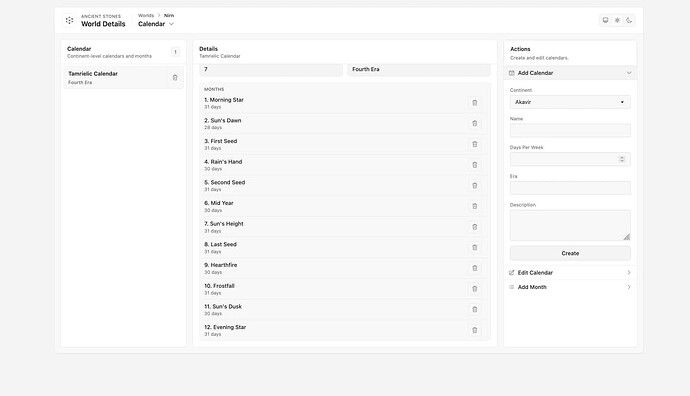The image size is (690, 396).
Task: Delete the Morning Star month
Action: tap(474, 103)
